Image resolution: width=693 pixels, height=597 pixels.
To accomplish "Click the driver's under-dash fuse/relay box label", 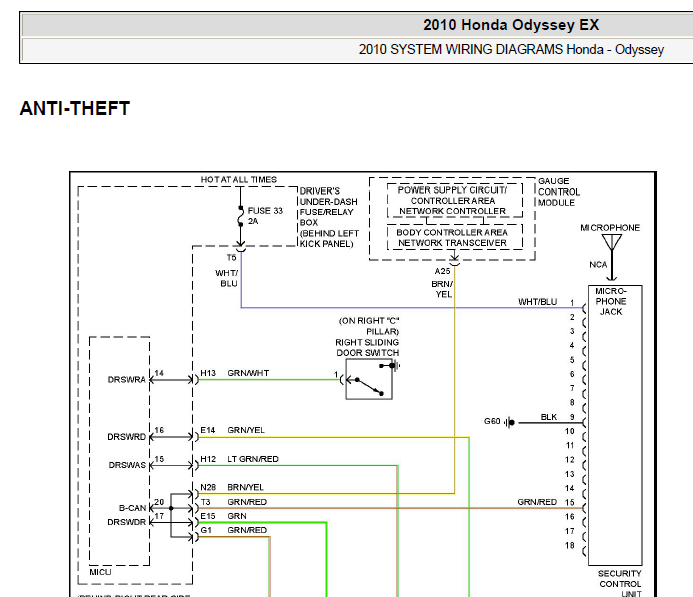I will (x=329, y=217).
